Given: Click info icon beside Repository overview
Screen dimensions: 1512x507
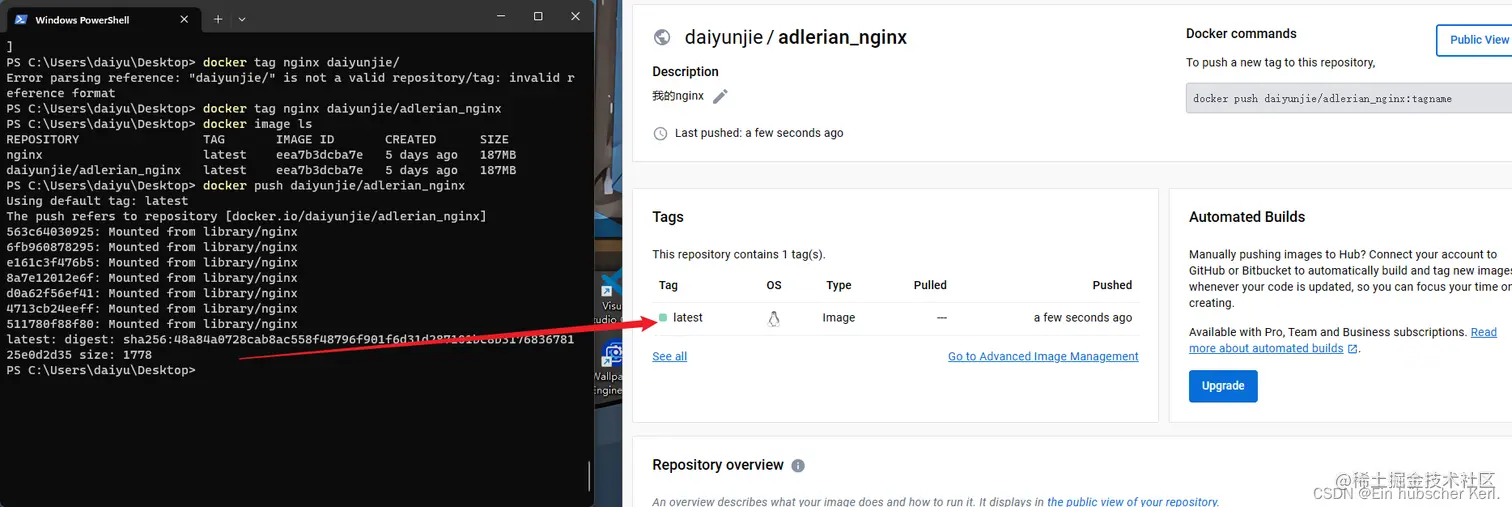Looking at the screenshot, I should point(798,465).
